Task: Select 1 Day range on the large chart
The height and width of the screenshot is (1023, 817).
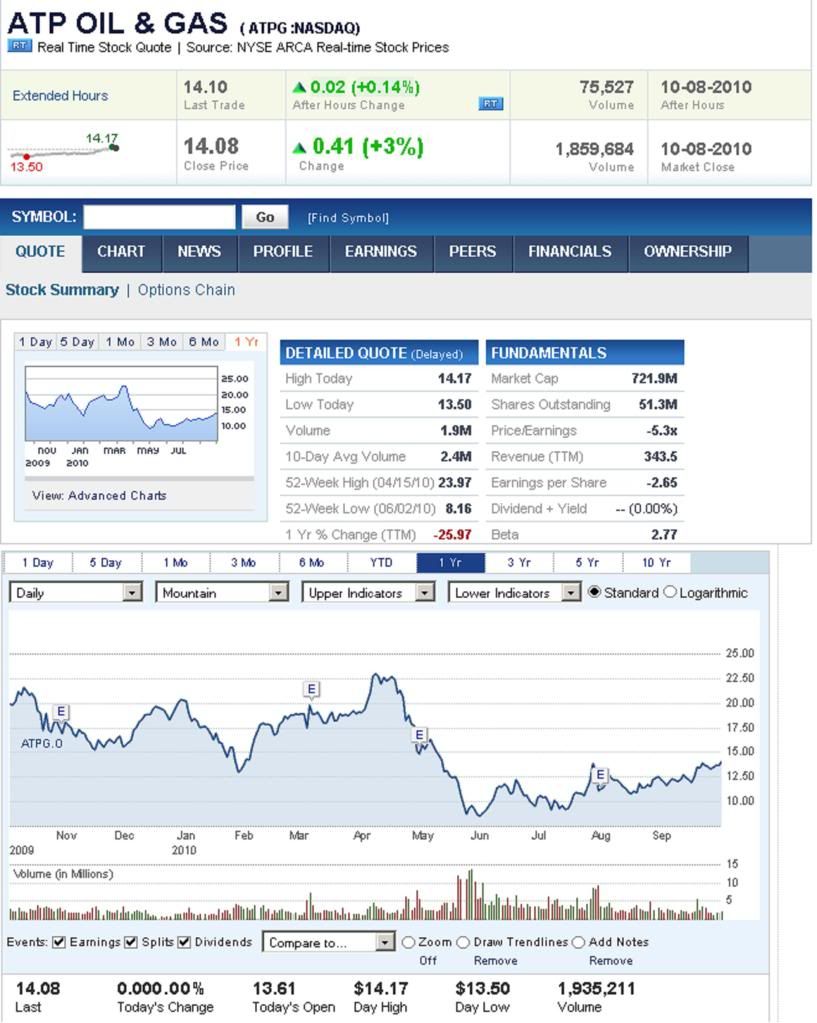Action: [x=38, y=562]
